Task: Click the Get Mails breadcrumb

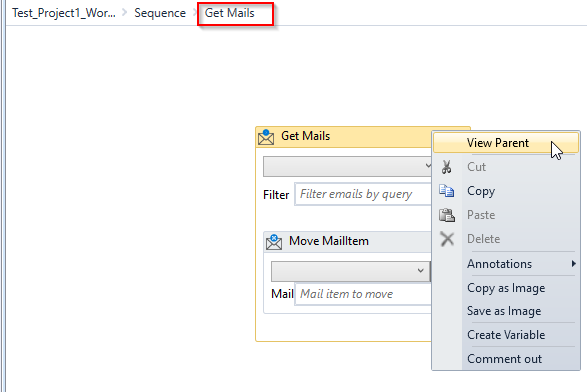Action: [x=229, y=13]
